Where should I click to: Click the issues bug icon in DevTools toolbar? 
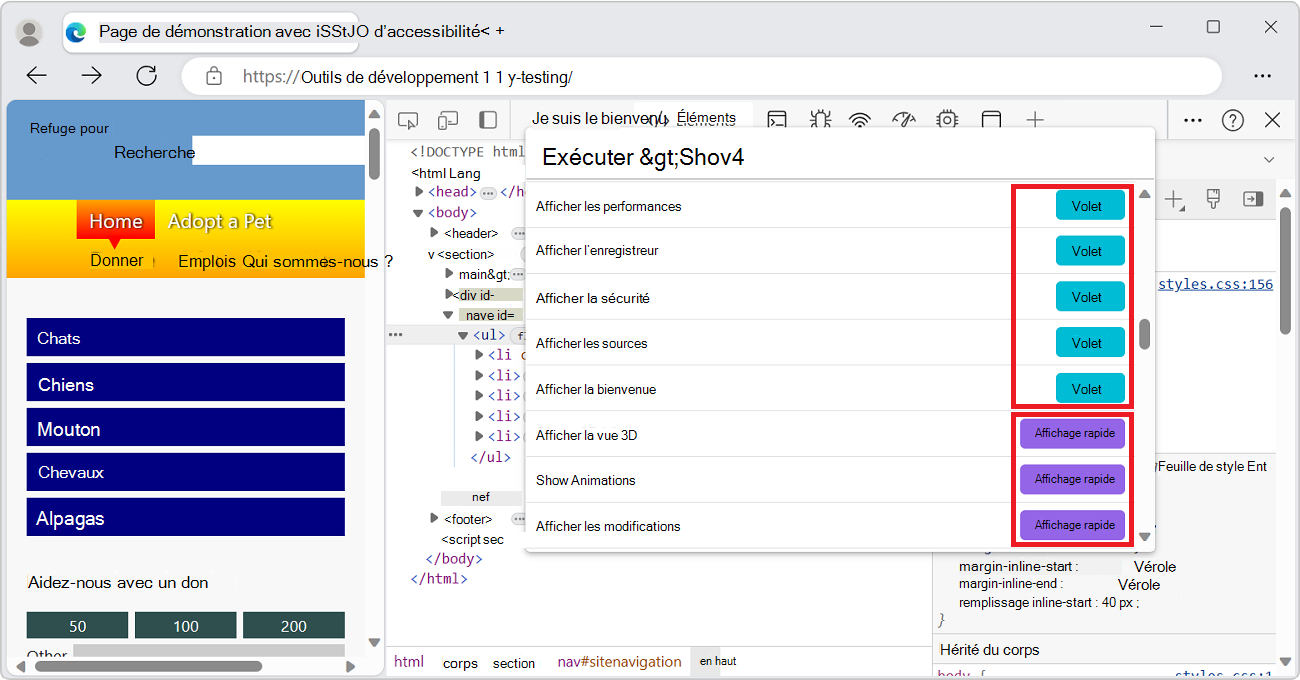click(x=820, y=120)
